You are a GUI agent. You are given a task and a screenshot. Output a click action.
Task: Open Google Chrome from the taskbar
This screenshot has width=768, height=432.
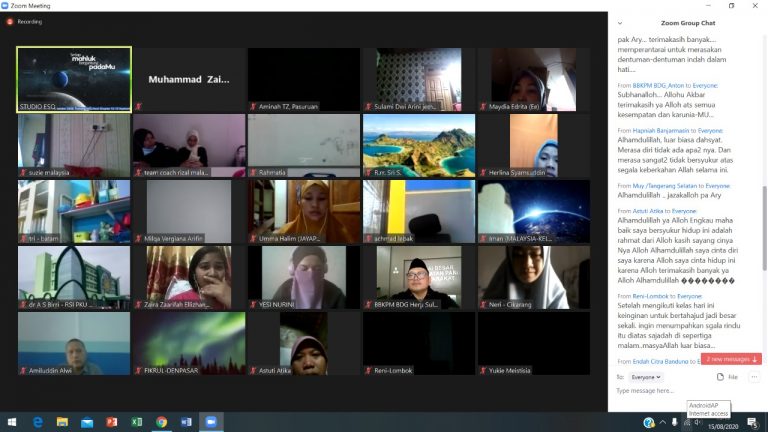(161, 422)
